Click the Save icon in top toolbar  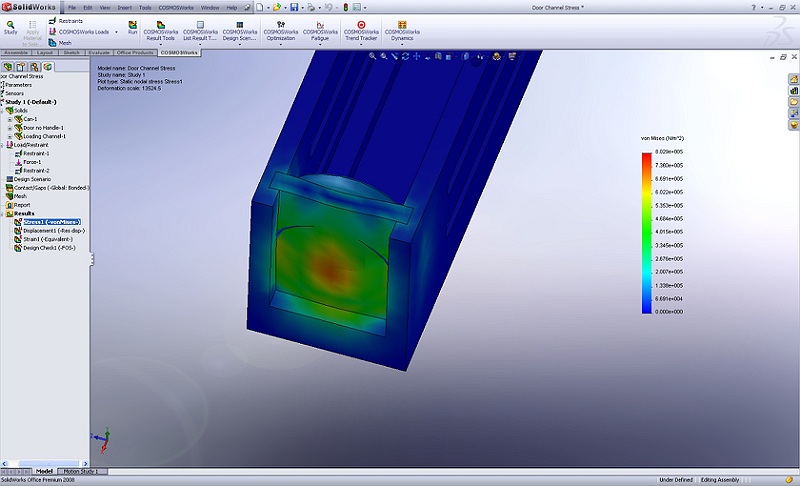coord(294,7)
